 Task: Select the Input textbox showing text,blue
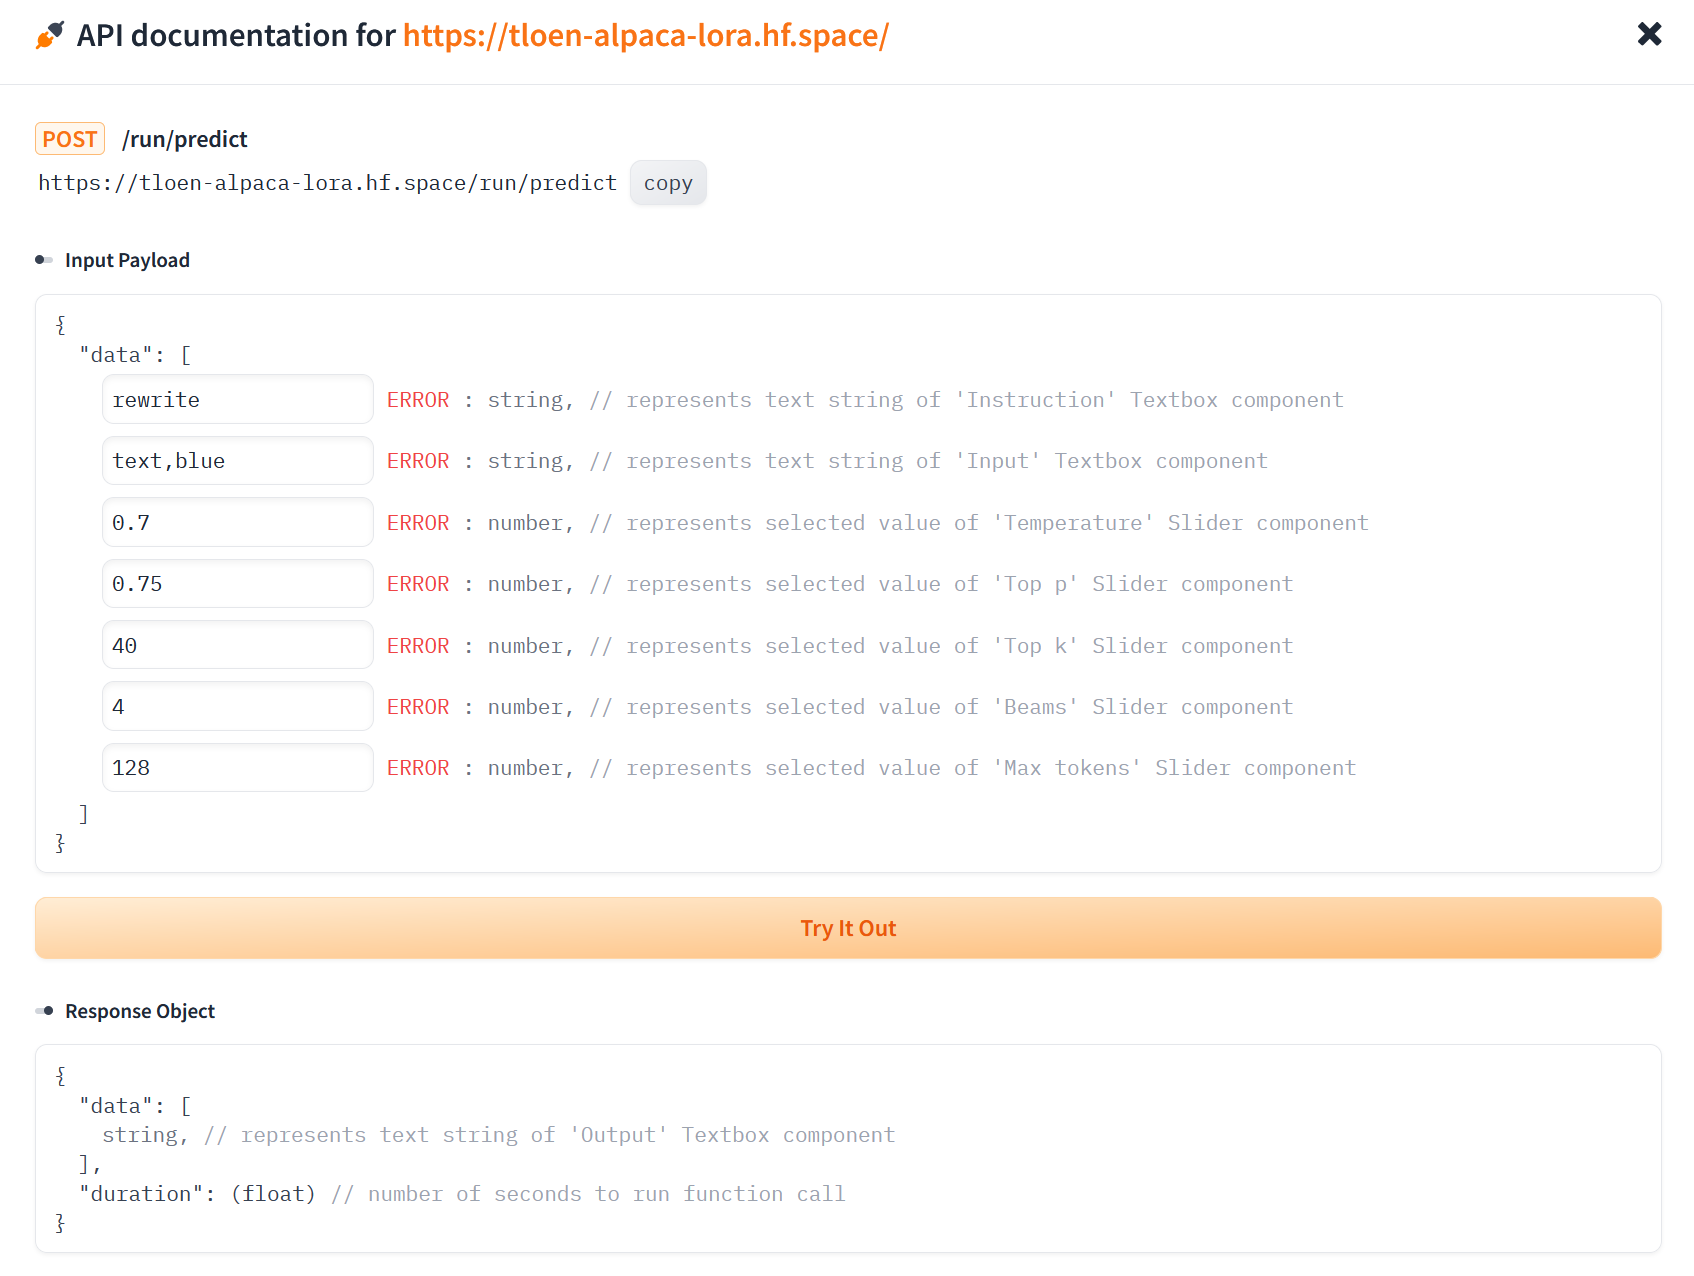coord(237,460)
